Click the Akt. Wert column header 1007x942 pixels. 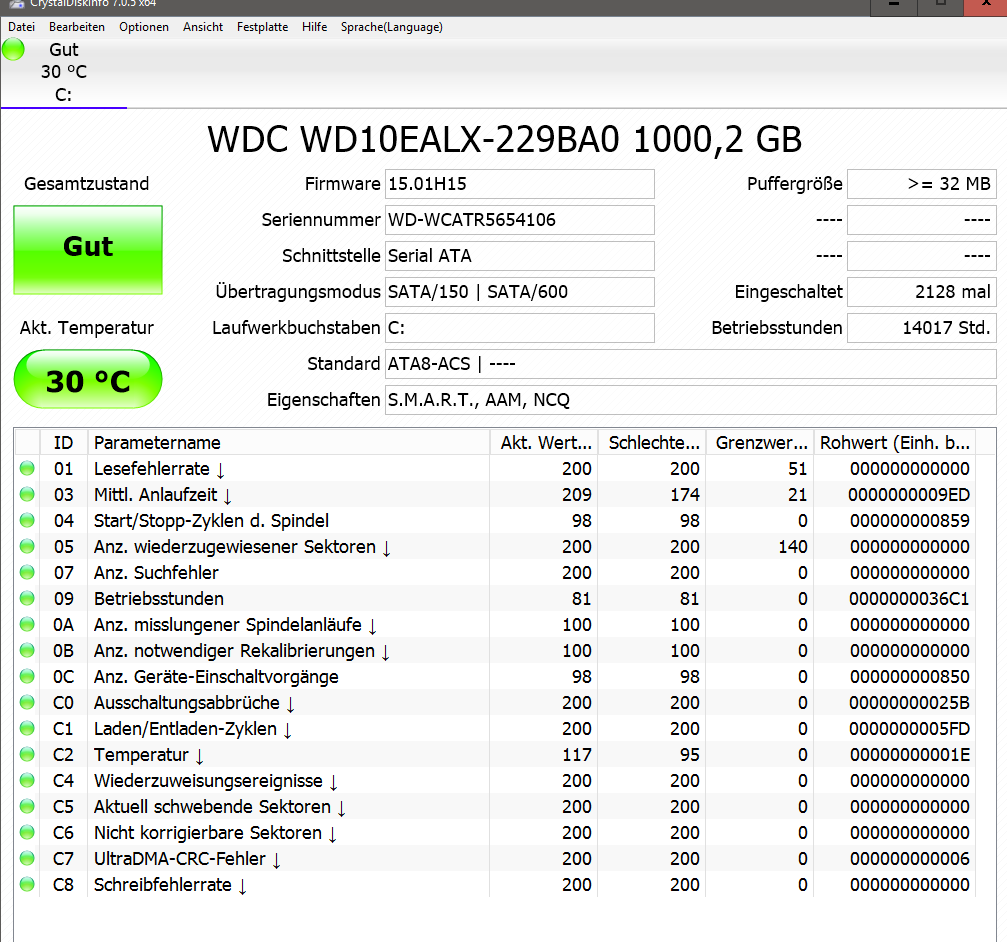coord(544,442)
